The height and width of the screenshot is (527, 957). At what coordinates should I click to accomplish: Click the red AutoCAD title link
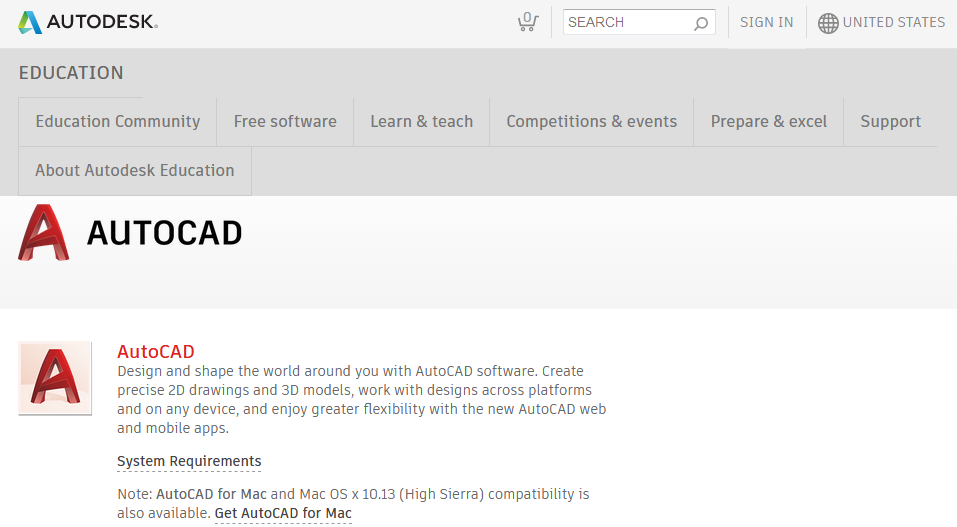click(156, 352)
